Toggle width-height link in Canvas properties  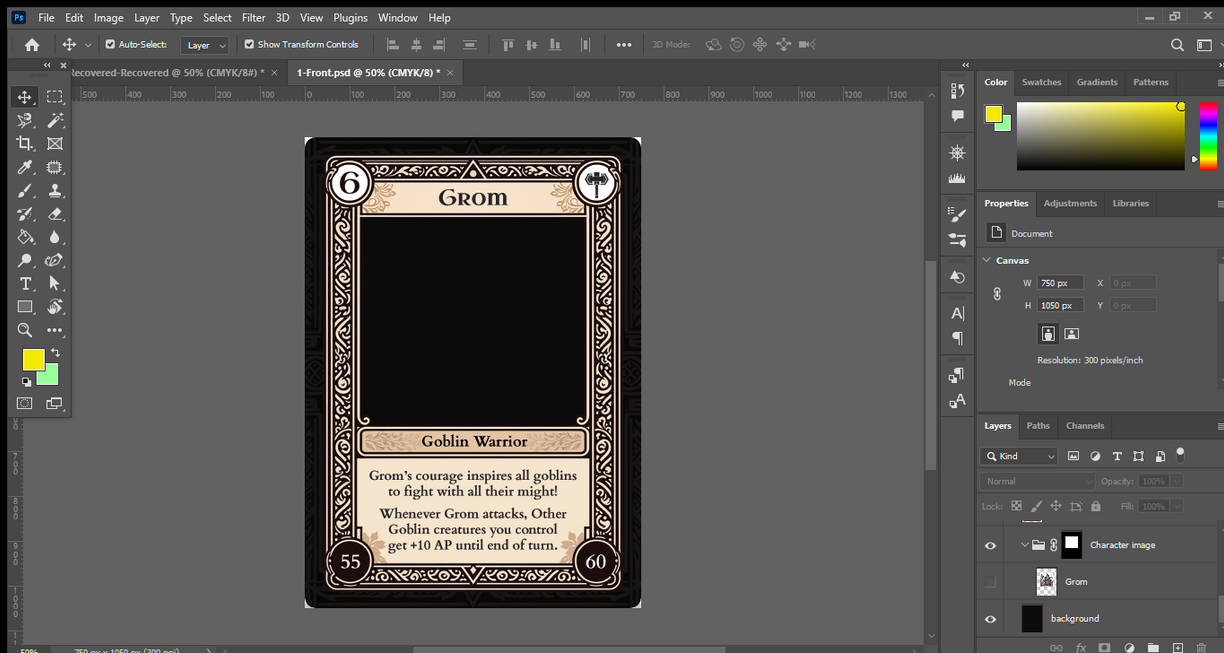point(997,294)
